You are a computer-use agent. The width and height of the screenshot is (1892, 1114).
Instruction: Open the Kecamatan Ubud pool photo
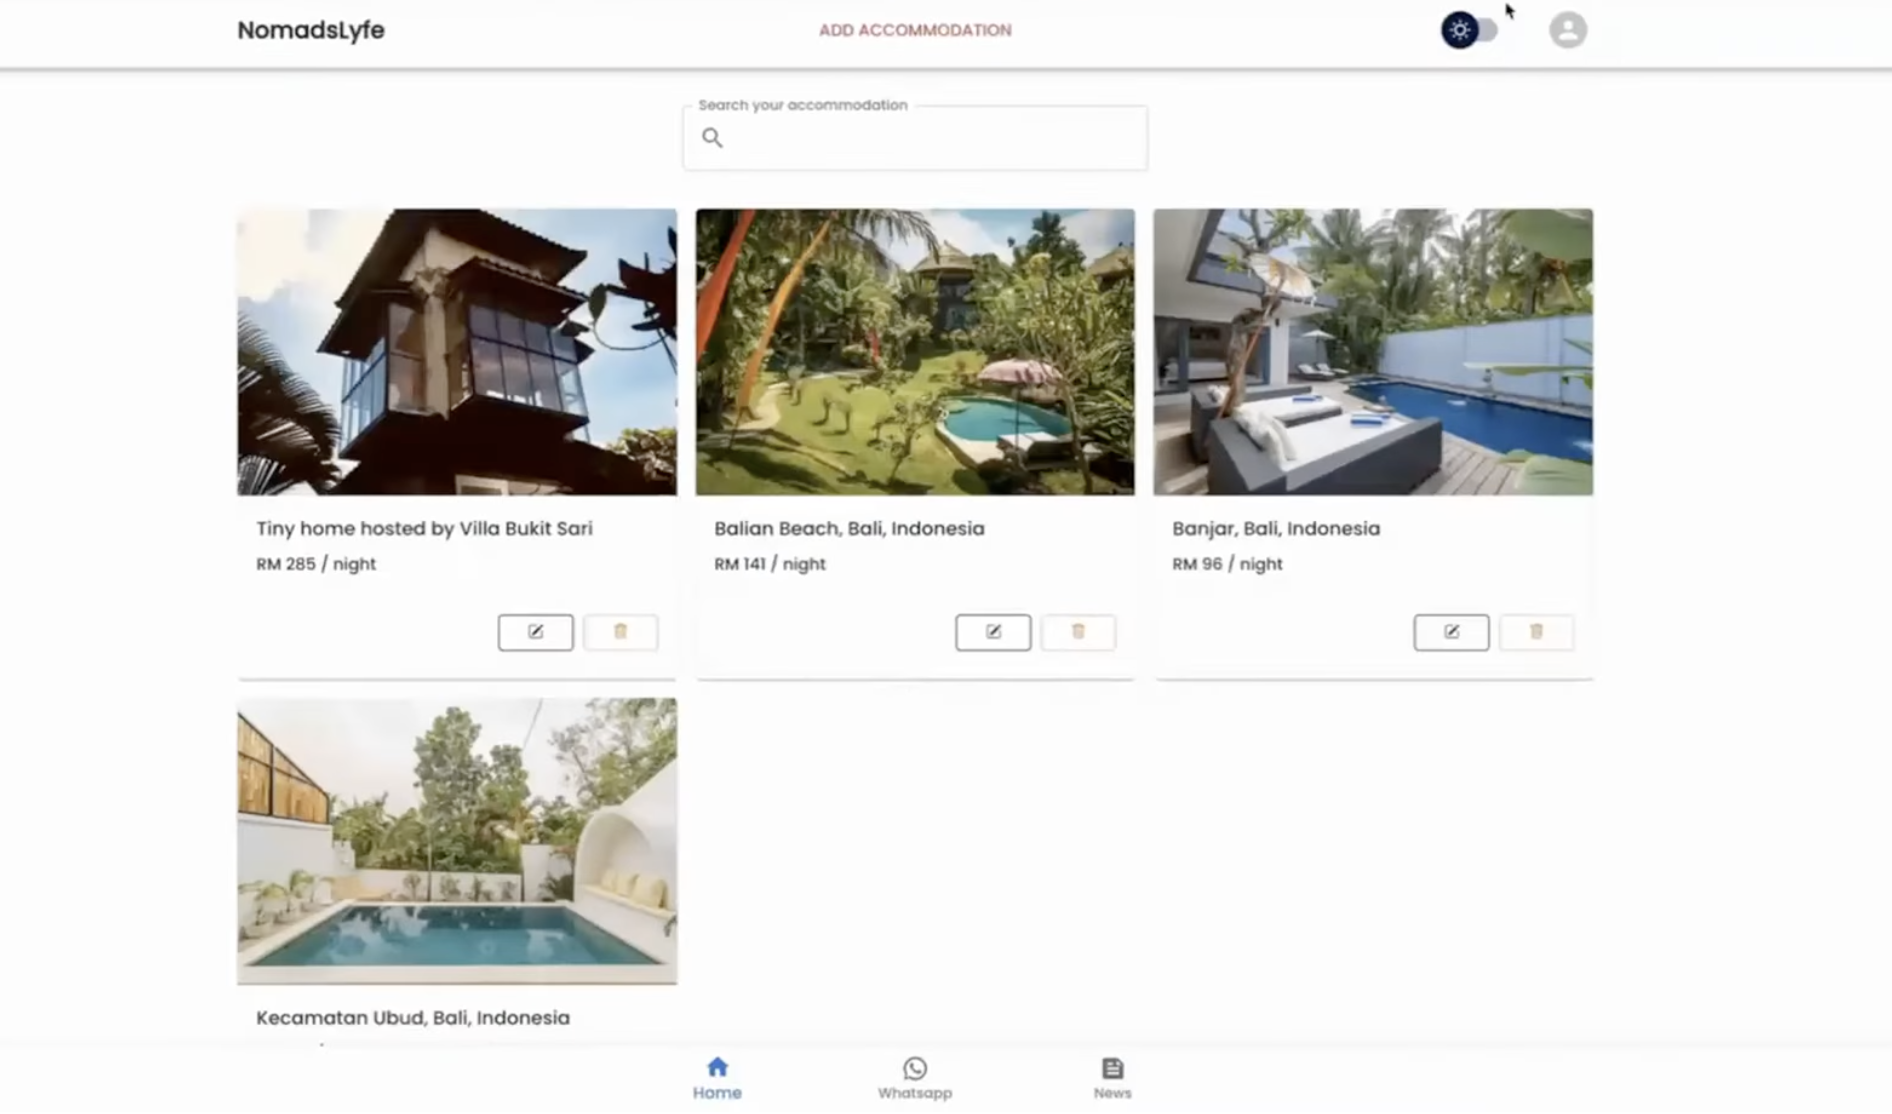(457, 841)
